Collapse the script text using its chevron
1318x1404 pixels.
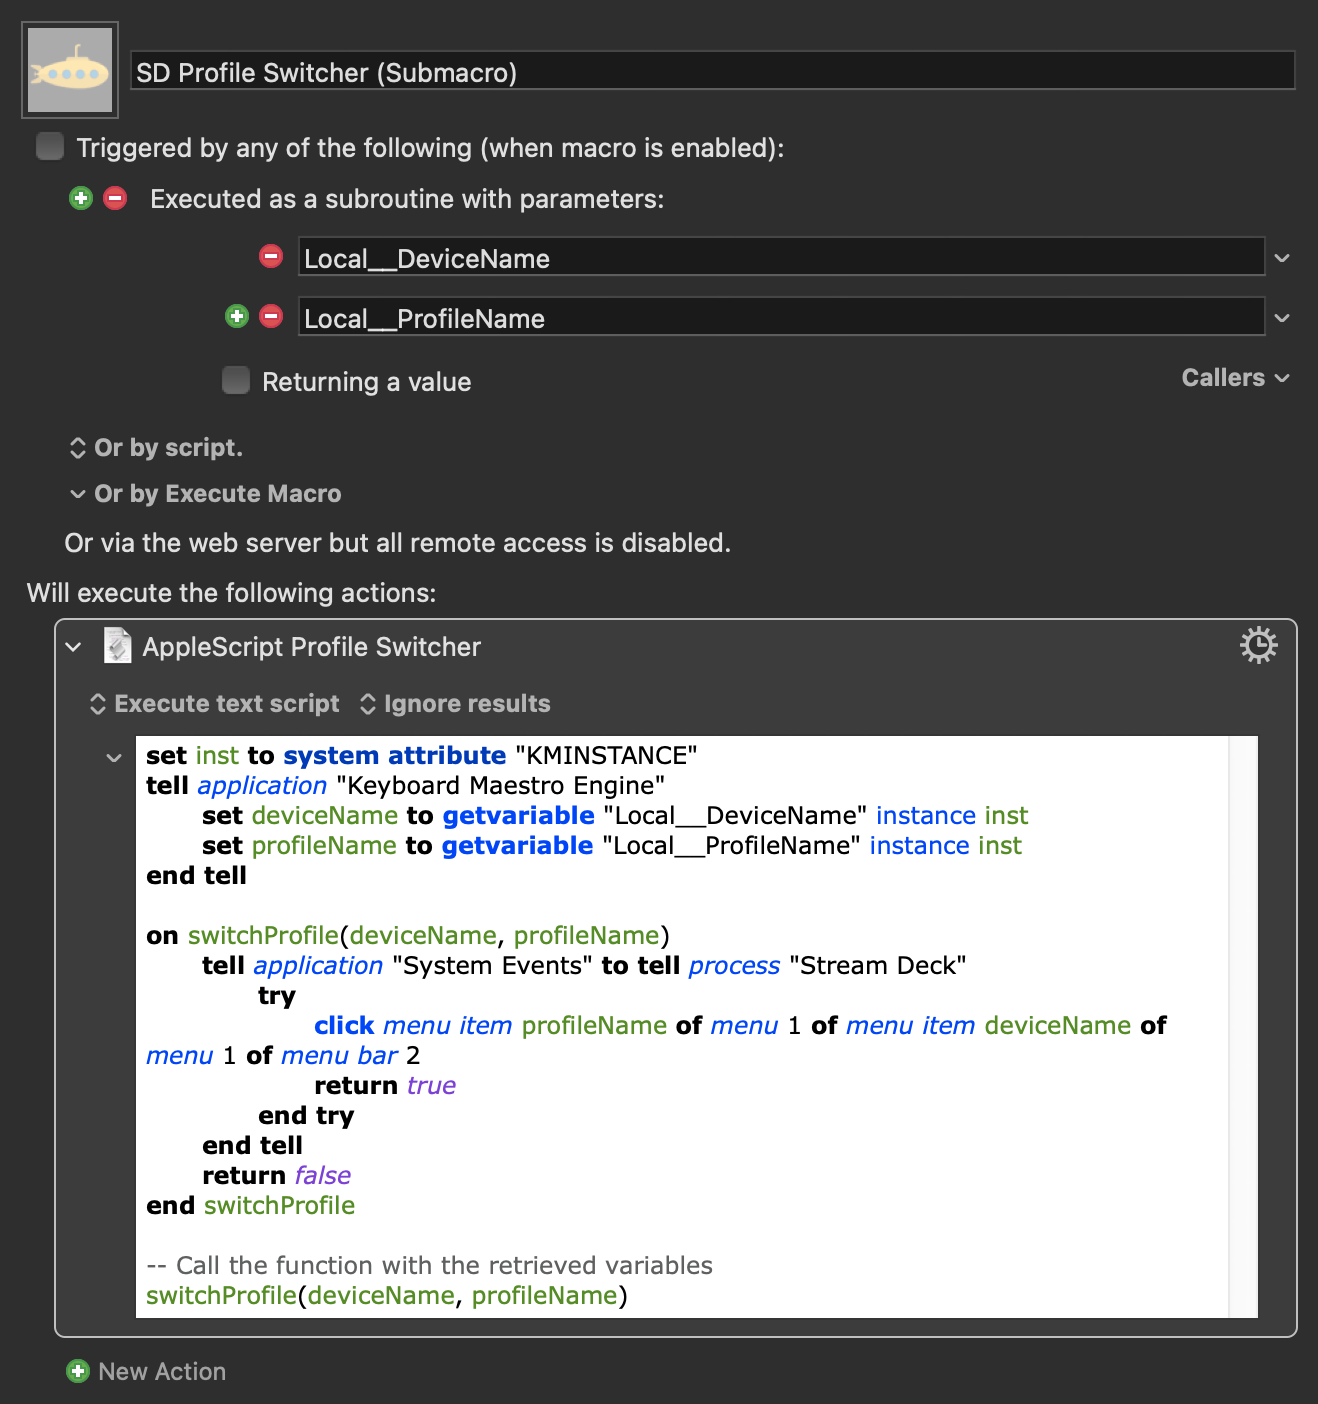[114, 758]
